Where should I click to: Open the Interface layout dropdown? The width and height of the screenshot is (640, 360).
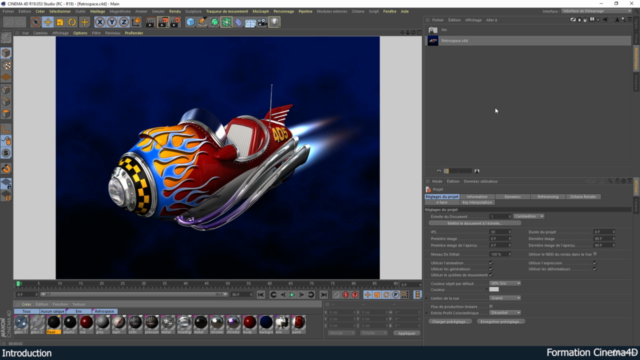click(x=596, y=11)
